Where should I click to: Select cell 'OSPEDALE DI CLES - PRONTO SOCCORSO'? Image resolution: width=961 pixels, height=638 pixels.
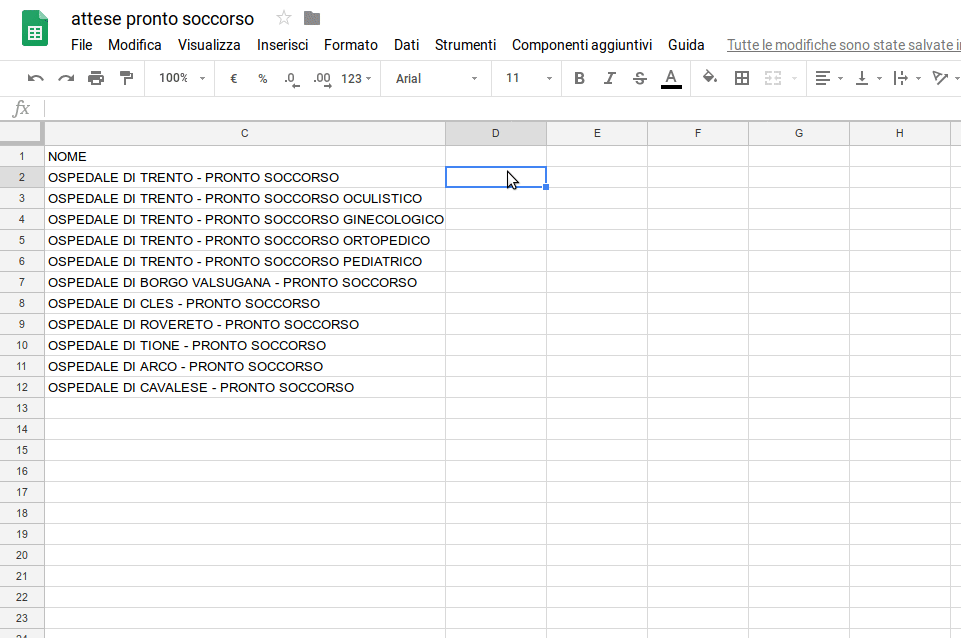(x=245, y=303)
